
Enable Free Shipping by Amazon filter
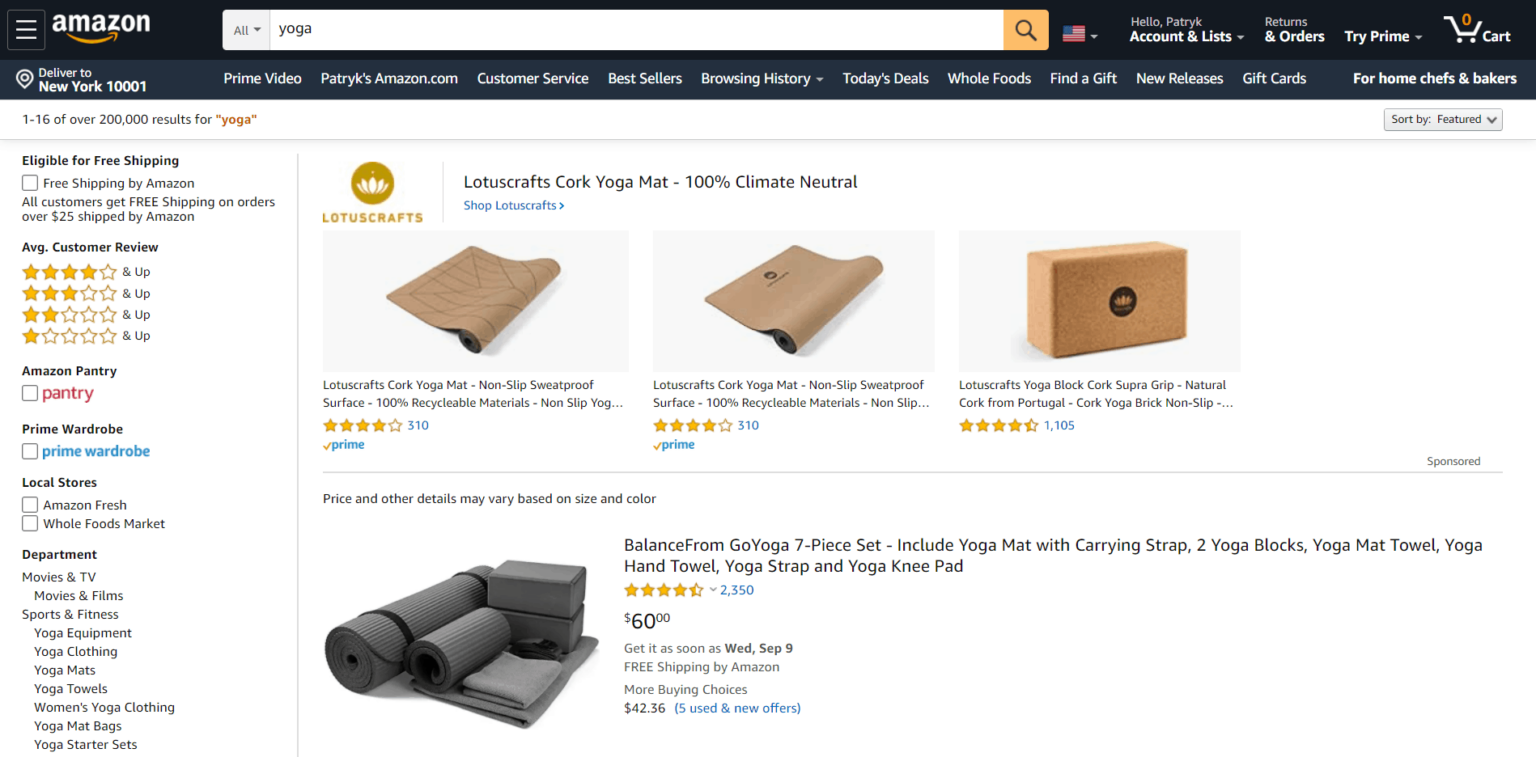(x=30, y=182)
